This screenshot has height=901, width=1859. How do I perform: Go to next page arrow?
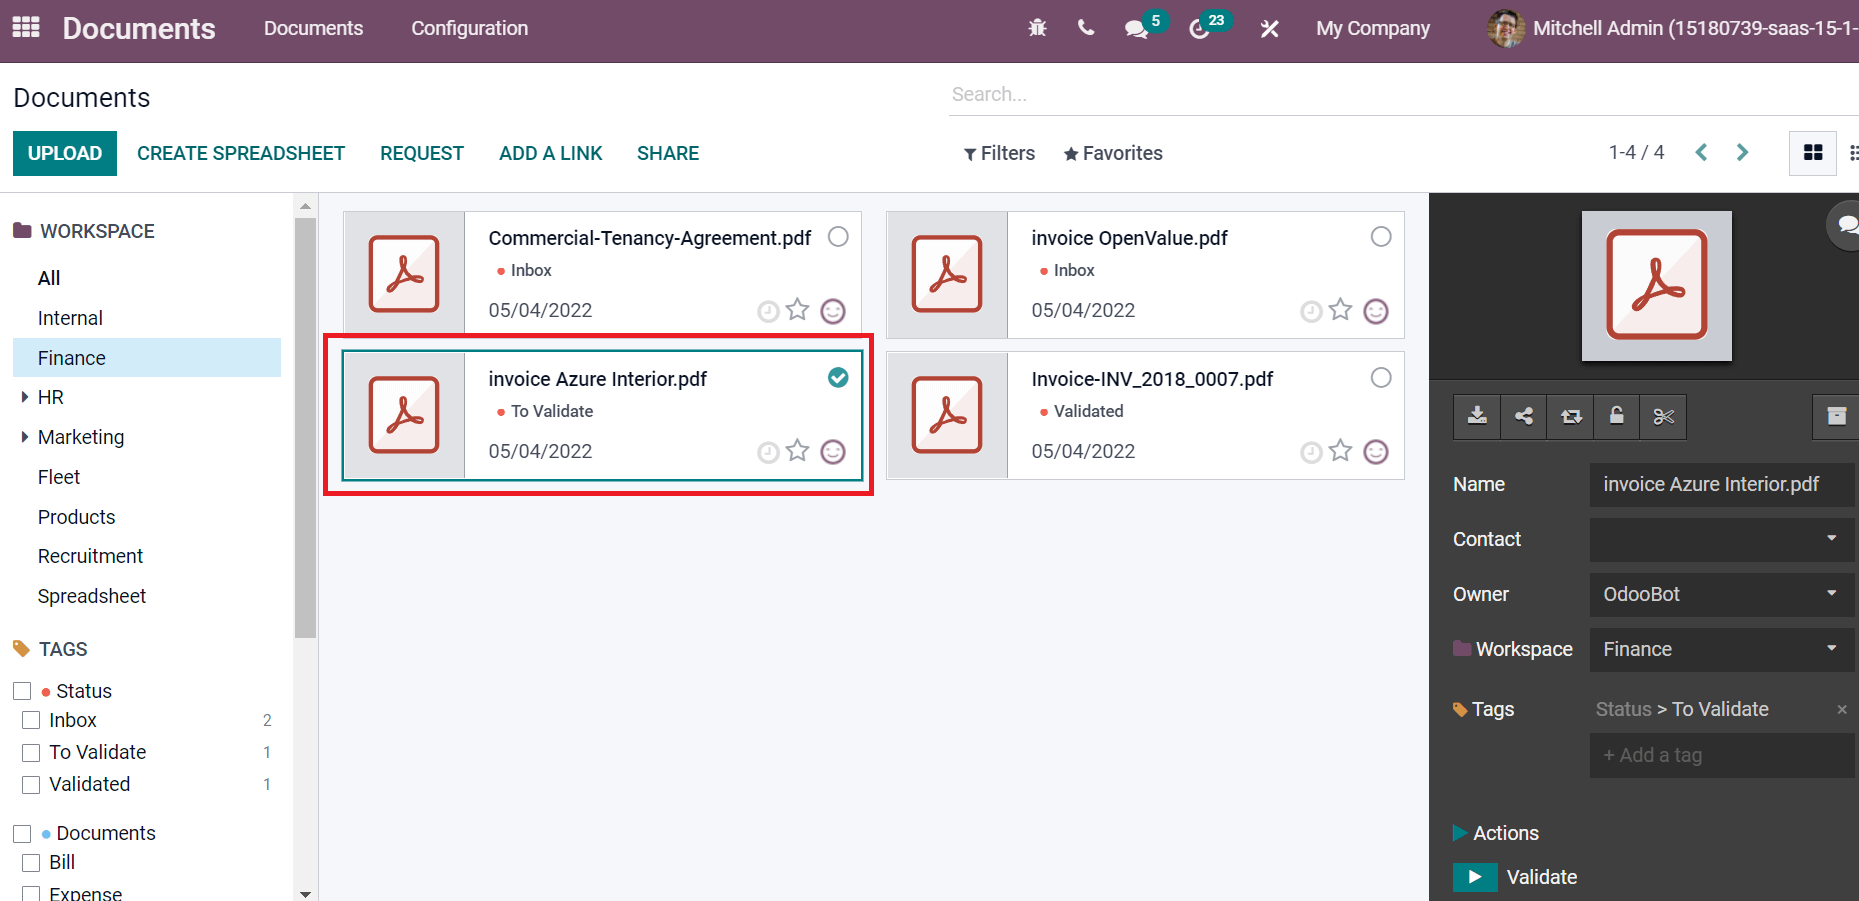point(1742,152)
